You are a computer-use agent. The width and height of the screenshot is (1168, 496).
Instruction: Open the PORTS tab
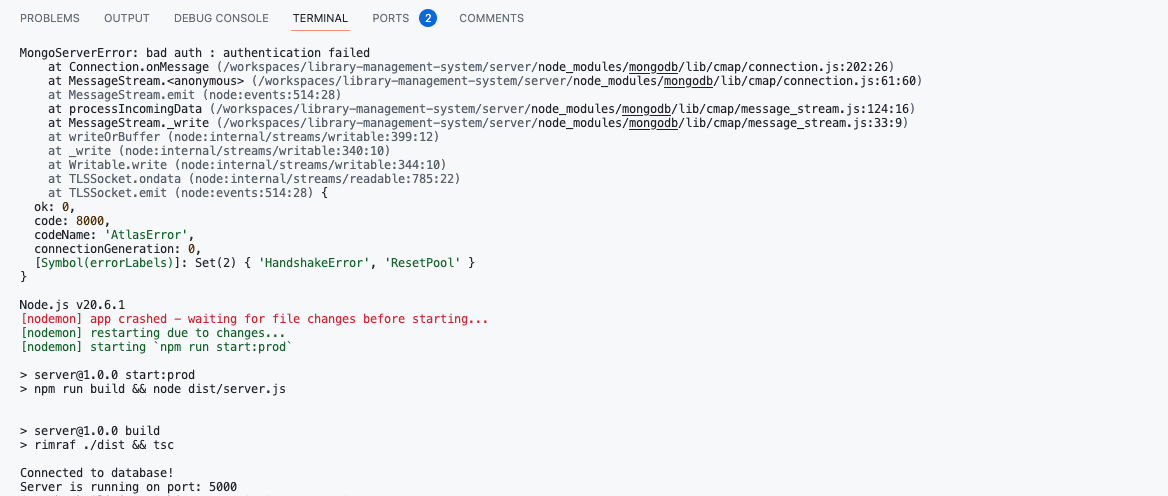tap(390, 18)
